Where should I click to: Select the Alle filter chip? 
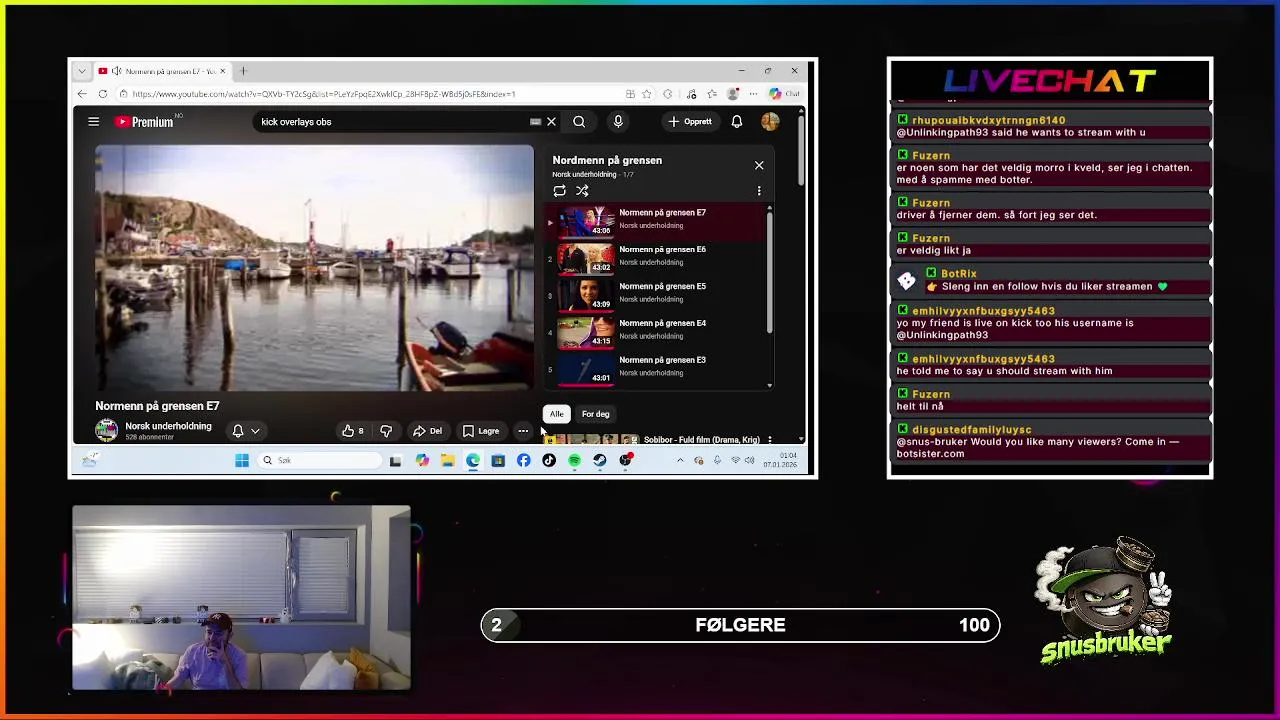pyautogui.click(x=557, y=414)
